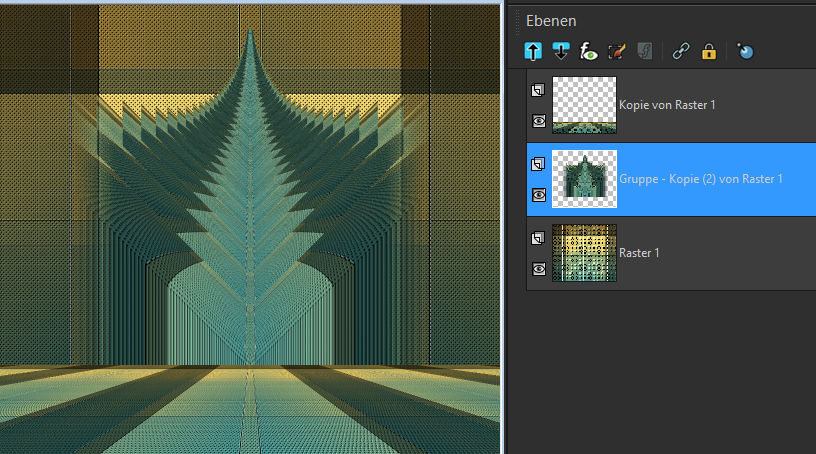The width and height of the screenshot is (816, 454).
Task: Click the blue opacity drop icon
Action: tap(745, 52)
